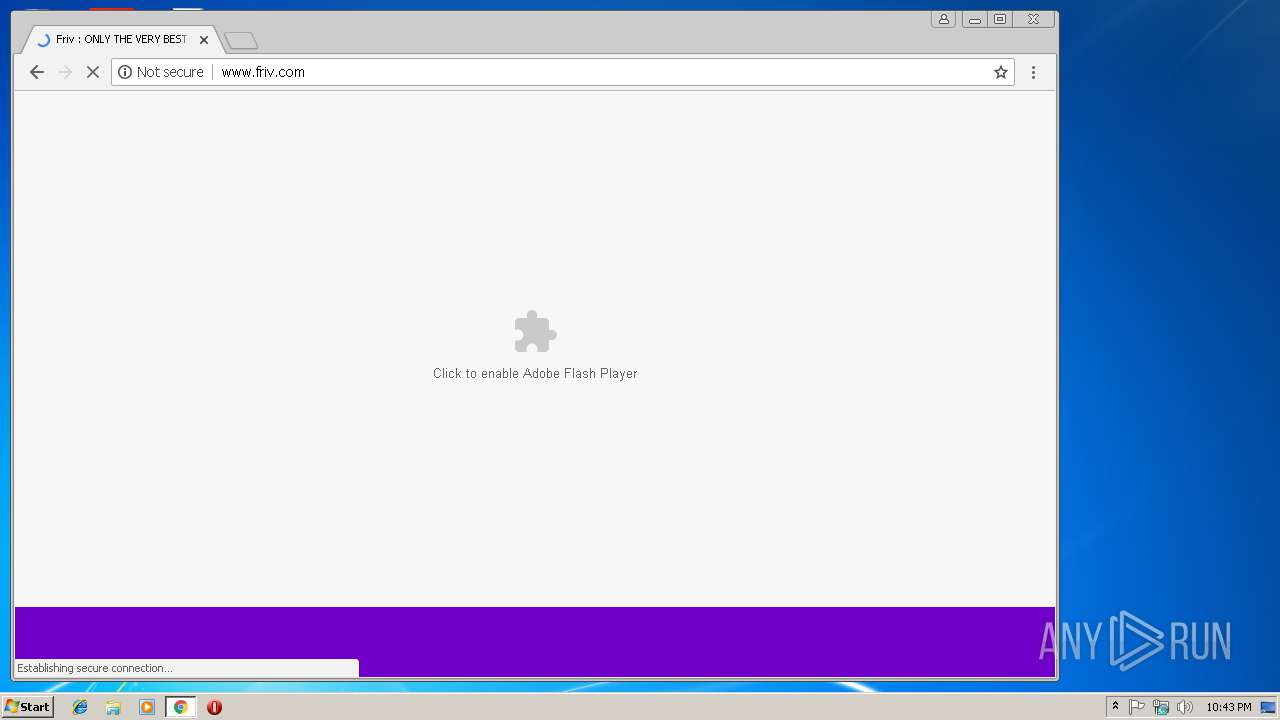Open the network tray icon

tap(1161, 707)
